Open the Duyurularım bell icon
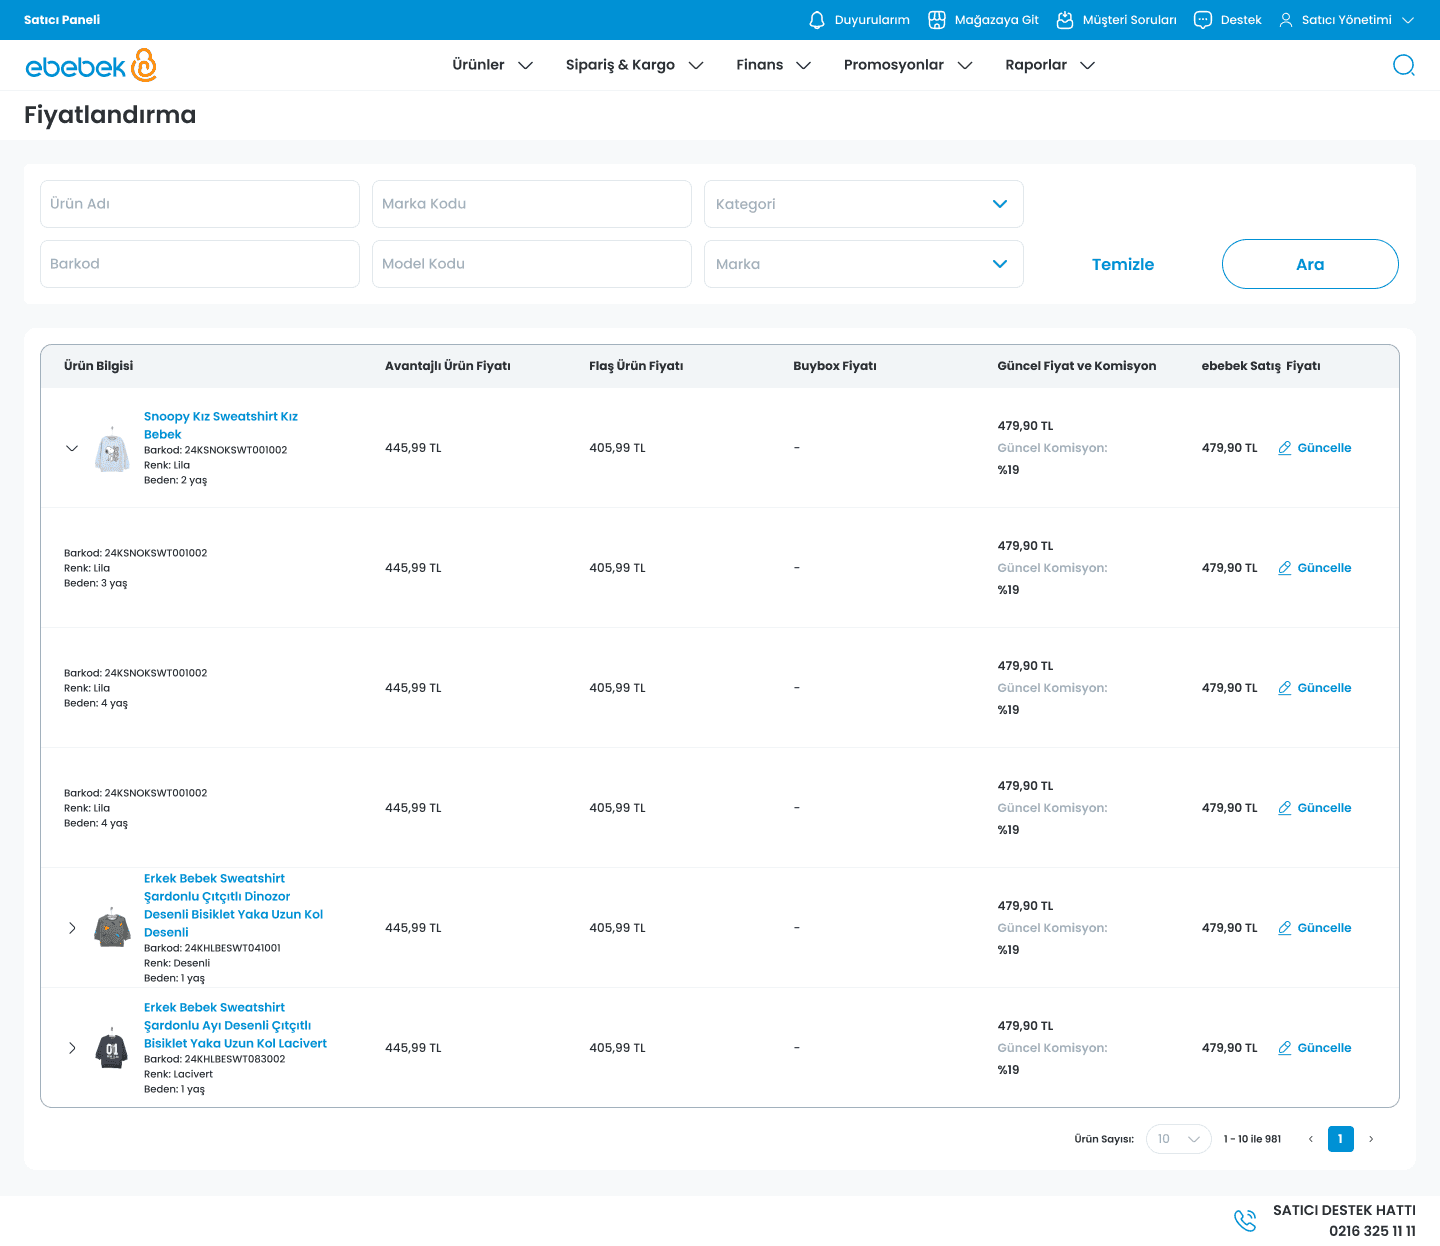Screen dimensions: 1440x1246 (817, 20)
